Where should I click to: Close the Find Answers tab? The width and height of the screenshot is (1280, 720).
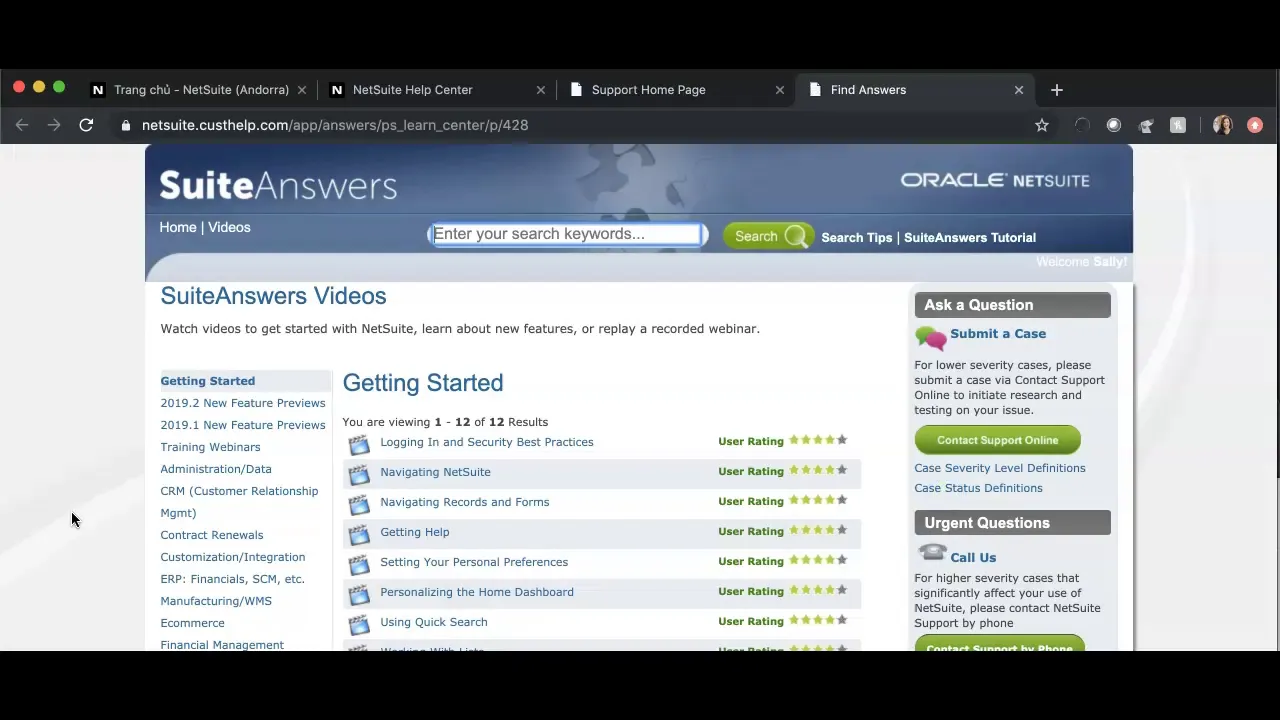pos(1019,90)
